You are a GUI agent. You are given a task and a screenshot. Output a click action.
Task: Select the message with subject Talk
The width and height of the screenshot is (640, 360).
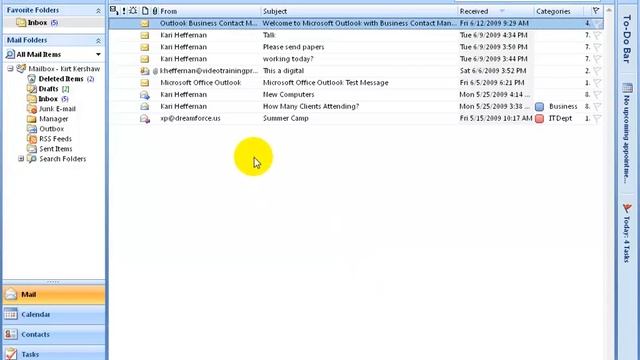click(x=356, y=35)
